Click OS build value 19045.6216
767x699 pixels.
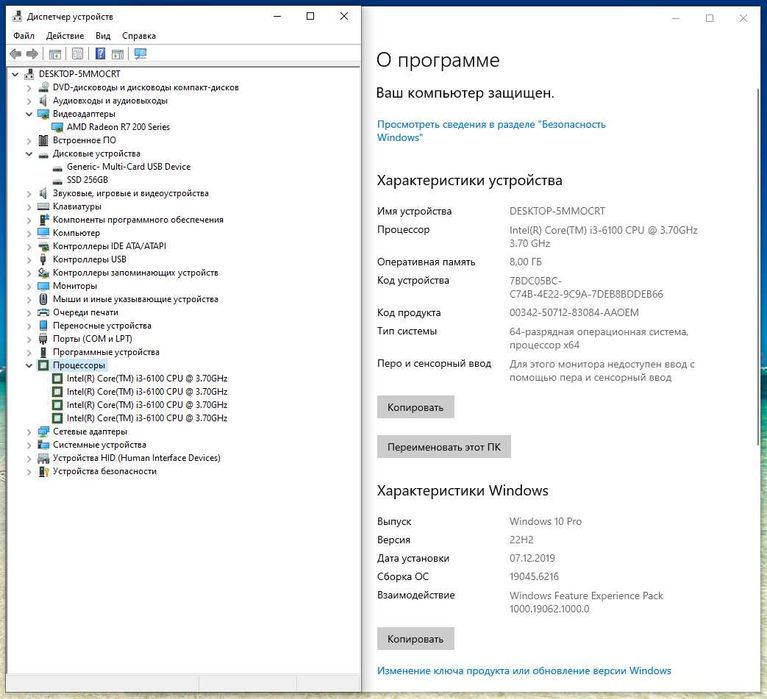[x=534, y=577]
